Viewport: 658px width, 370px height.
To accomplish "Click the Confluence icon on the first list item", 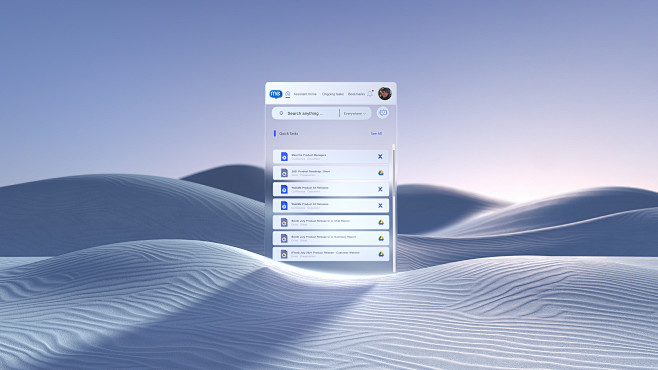I will point(380,156).
